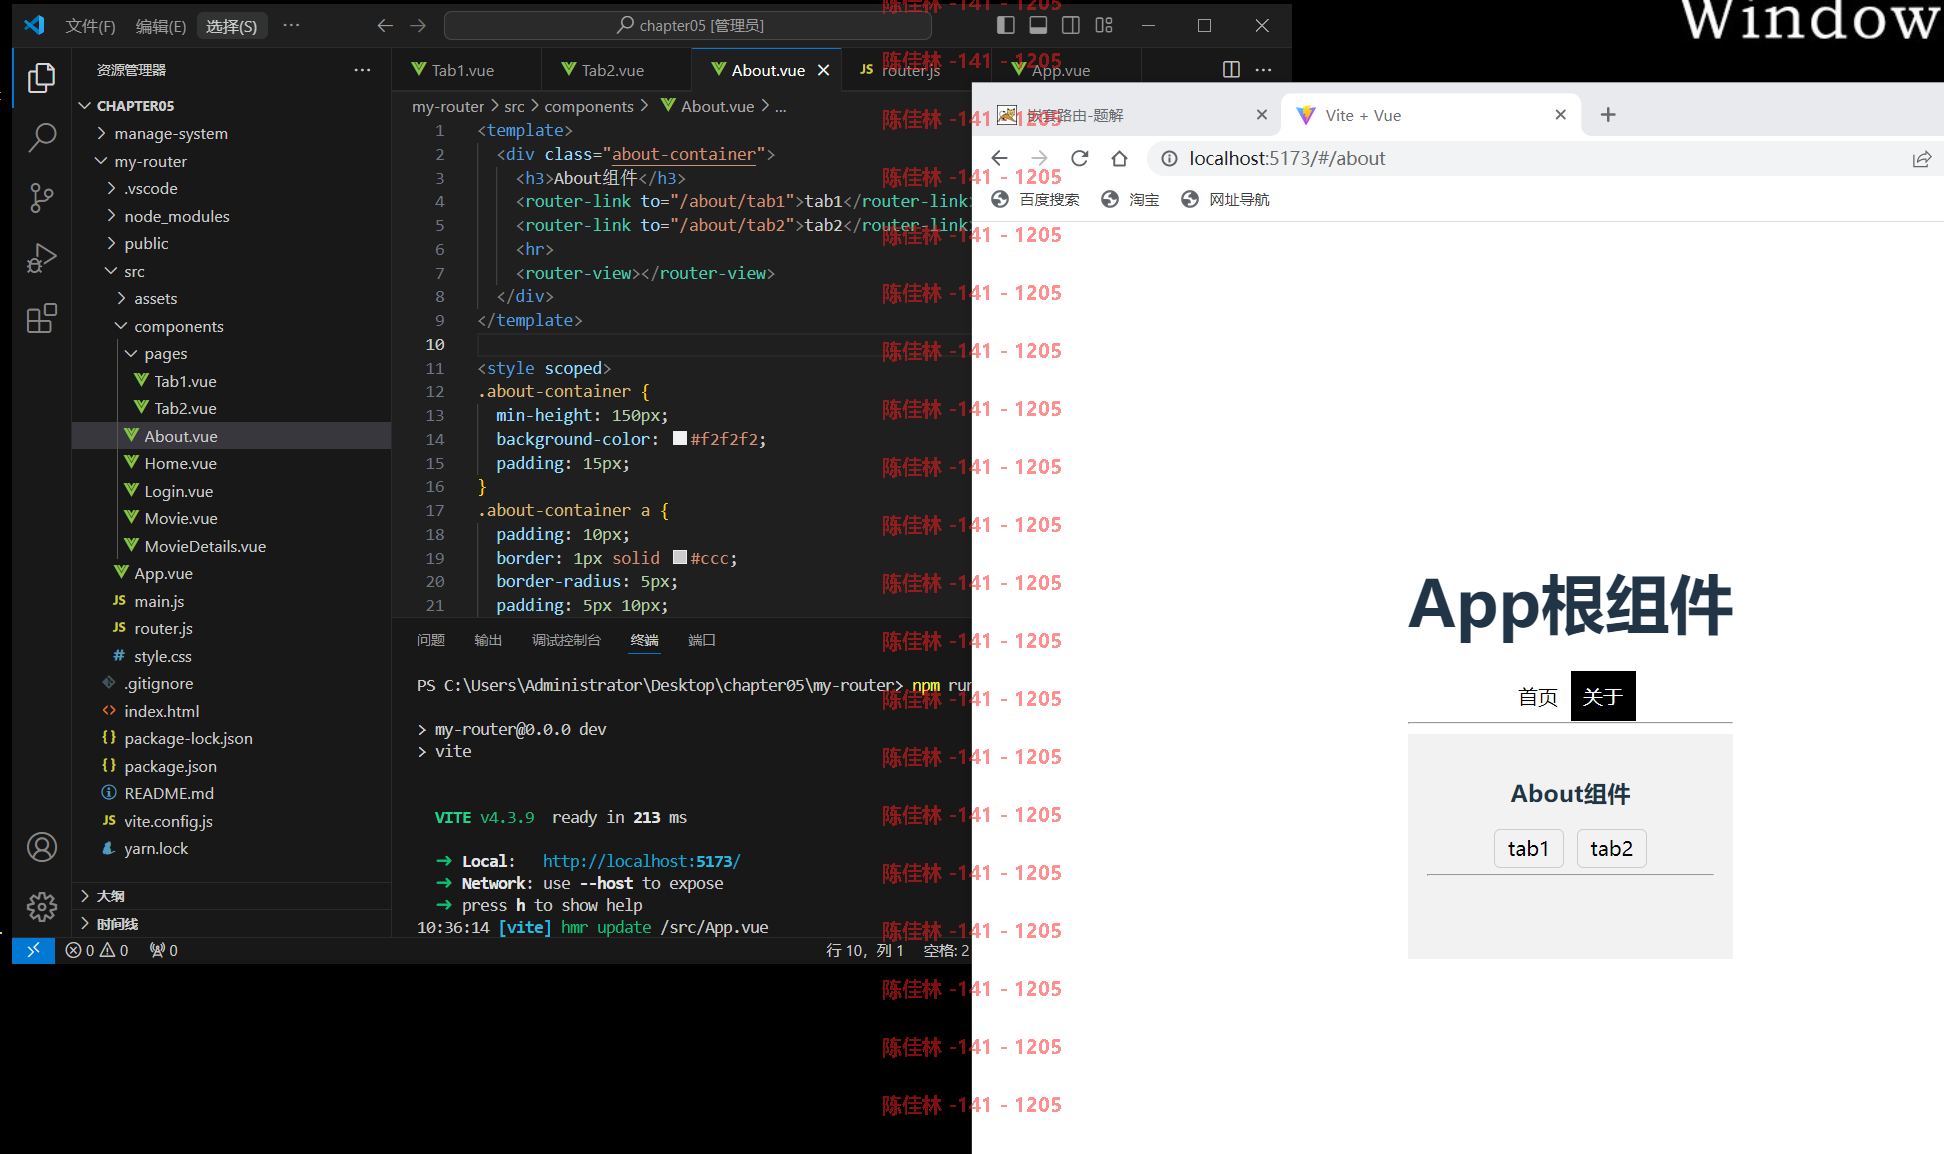Viewport: 1944px width, 1154px height.
Task: Click the 关于 link in the web page
Action: [x=1603, y=696]
